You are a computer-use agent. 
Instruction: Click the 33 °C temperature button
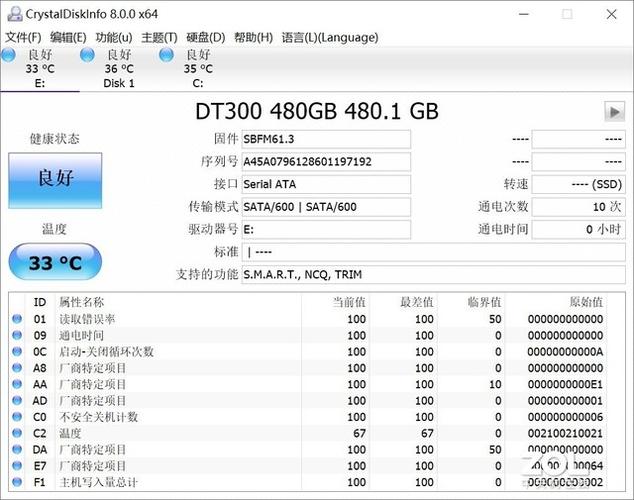click(x=55, y=263)
